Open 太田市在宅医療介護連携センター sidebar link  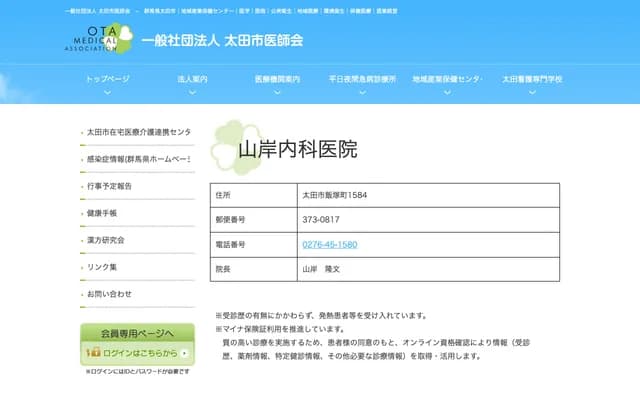click(138, 132)
